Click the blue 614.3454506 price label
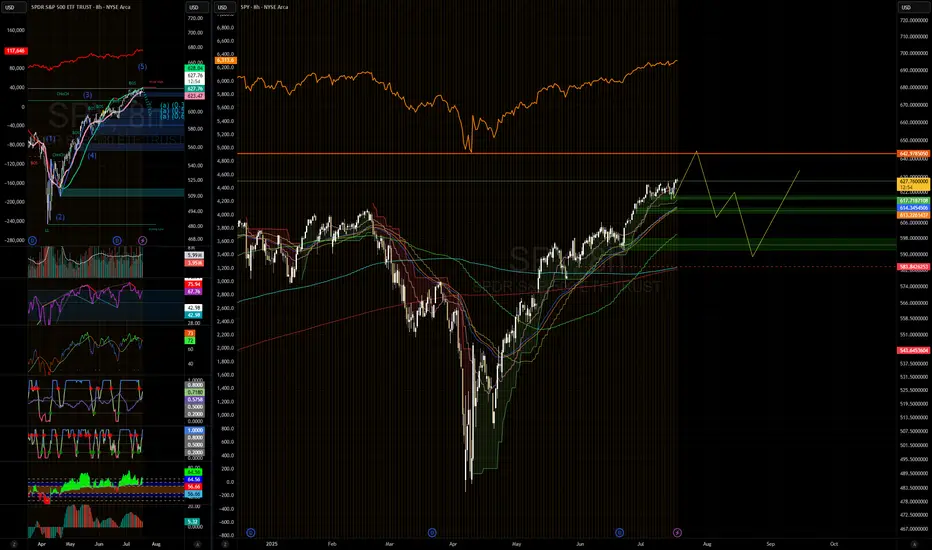 tap(914, 208)
